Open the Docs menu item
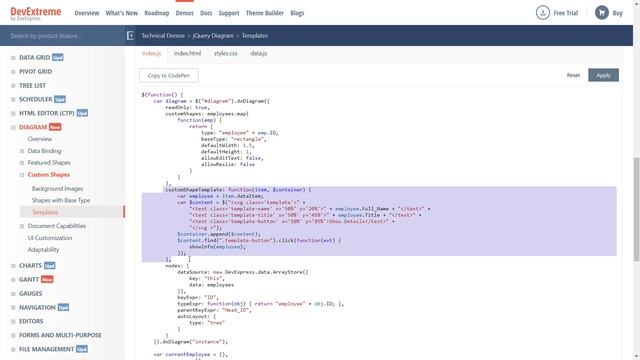 (206, 13)
